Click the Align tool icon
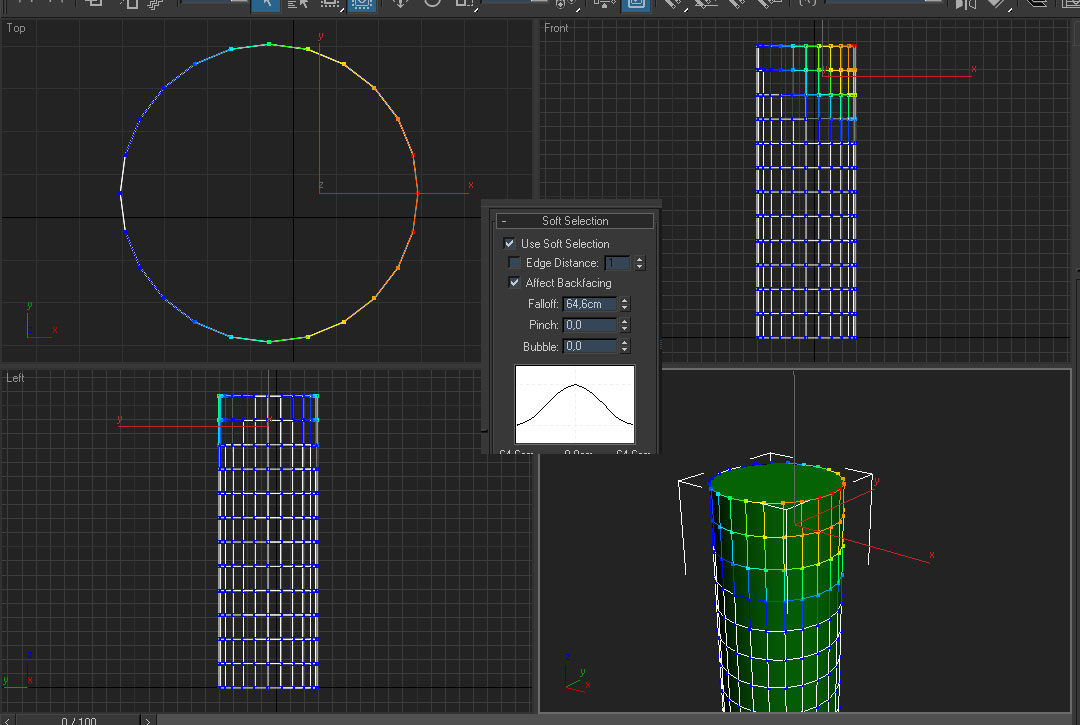Screen dimensions: 1080x725 [x=996, y=3]
